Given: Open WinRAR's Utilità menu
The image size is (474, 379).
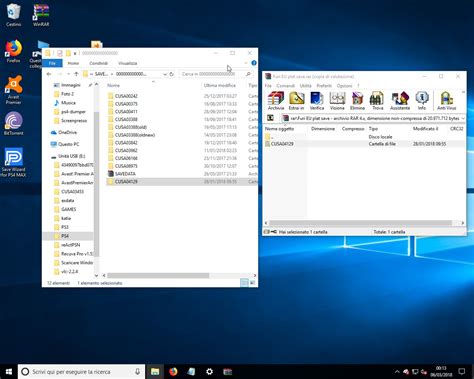Looking at the screenshot, I should pyautogui.click(x=305, y=86).
